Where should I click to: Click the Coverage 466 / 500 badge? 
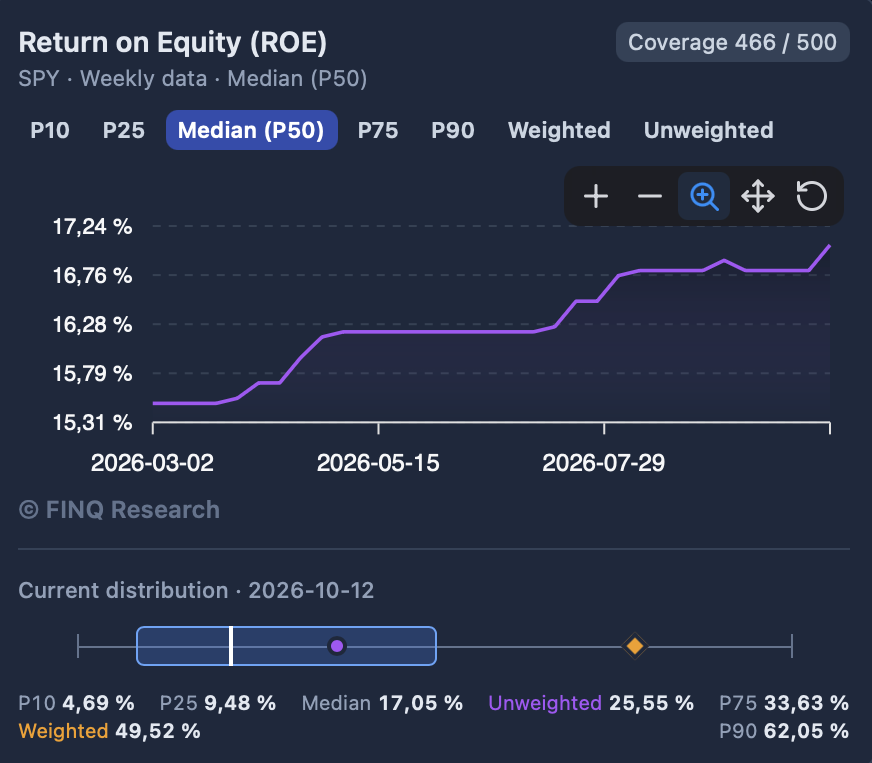pos(732,42)
